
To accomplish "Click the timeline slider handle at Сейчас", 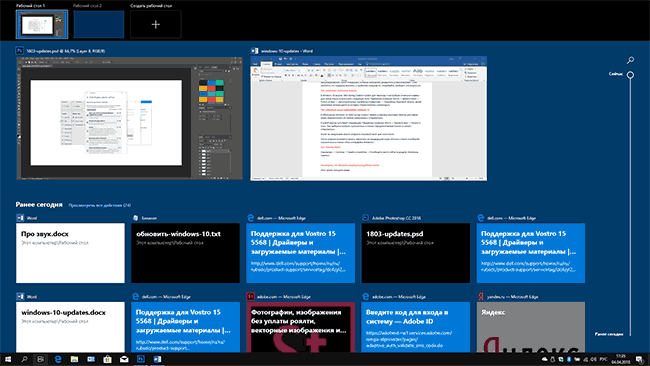I will [x=630, y=75].
